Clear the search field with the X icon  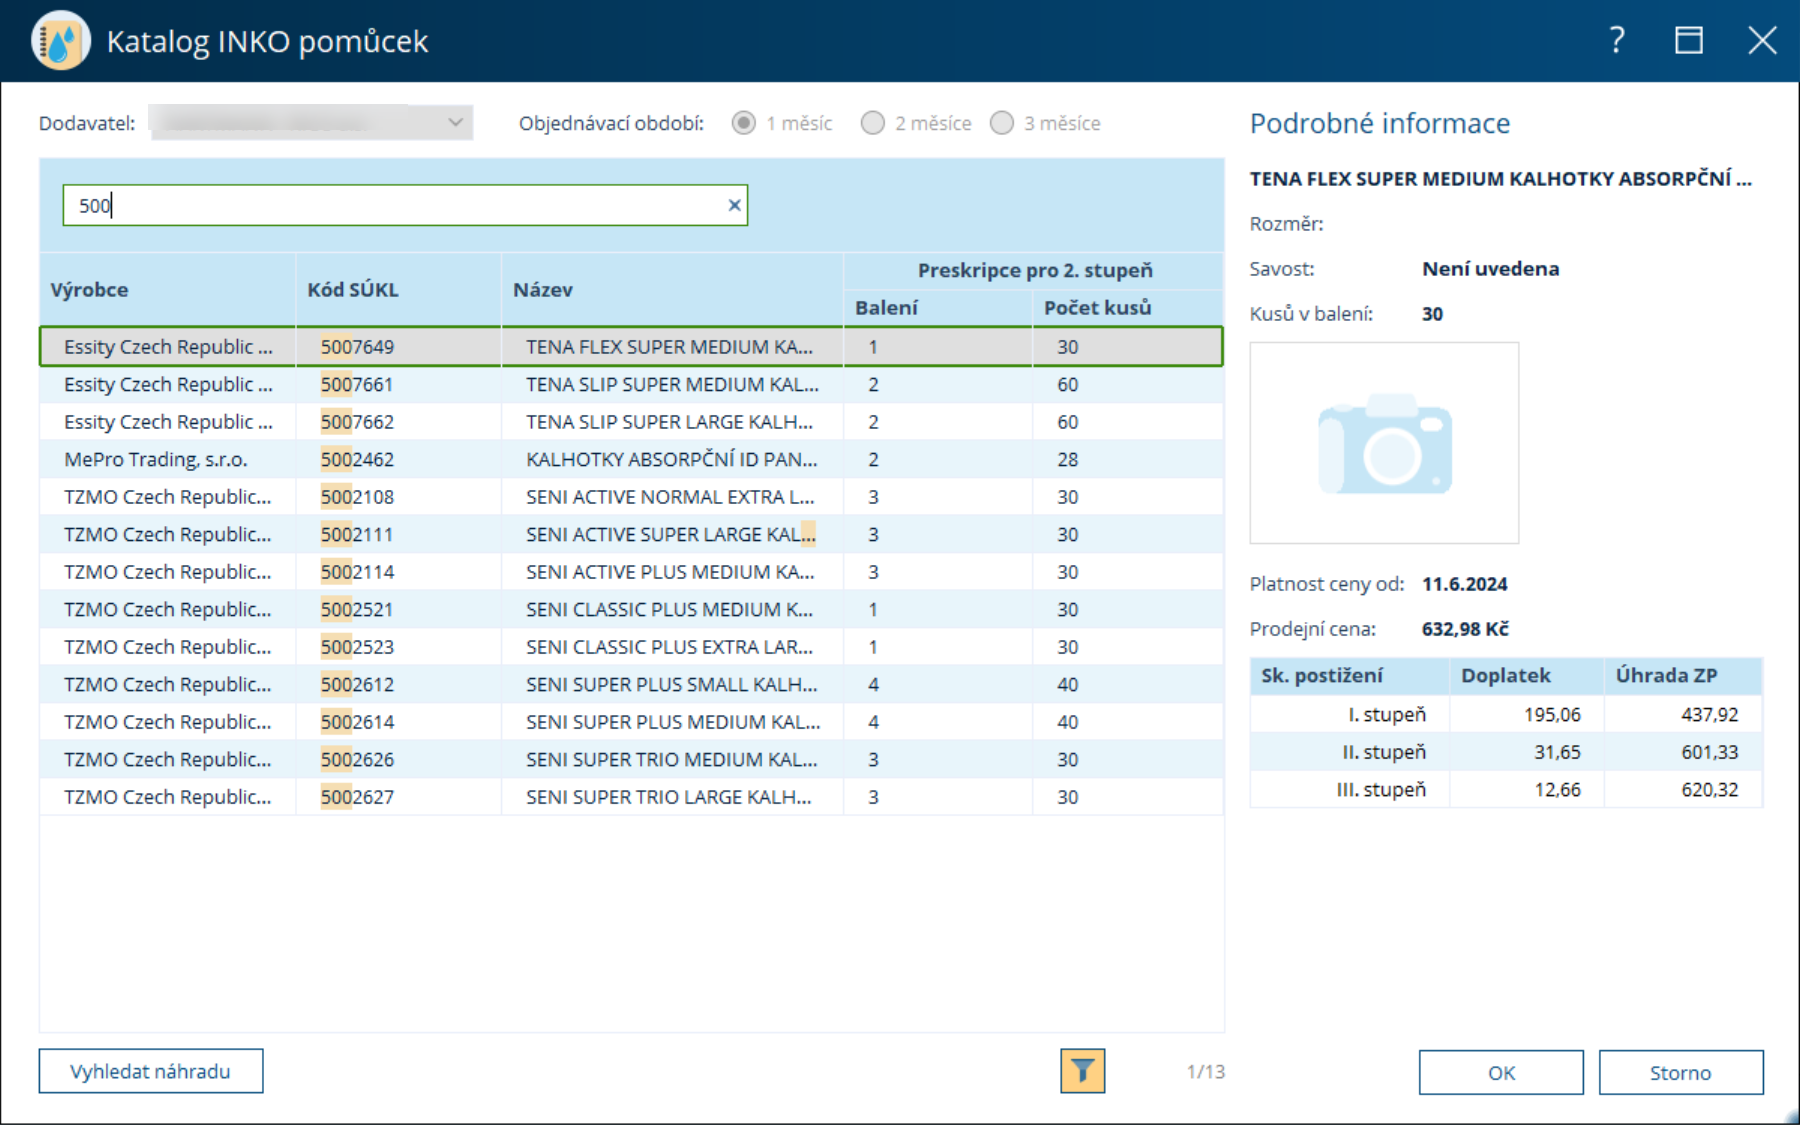734,205
